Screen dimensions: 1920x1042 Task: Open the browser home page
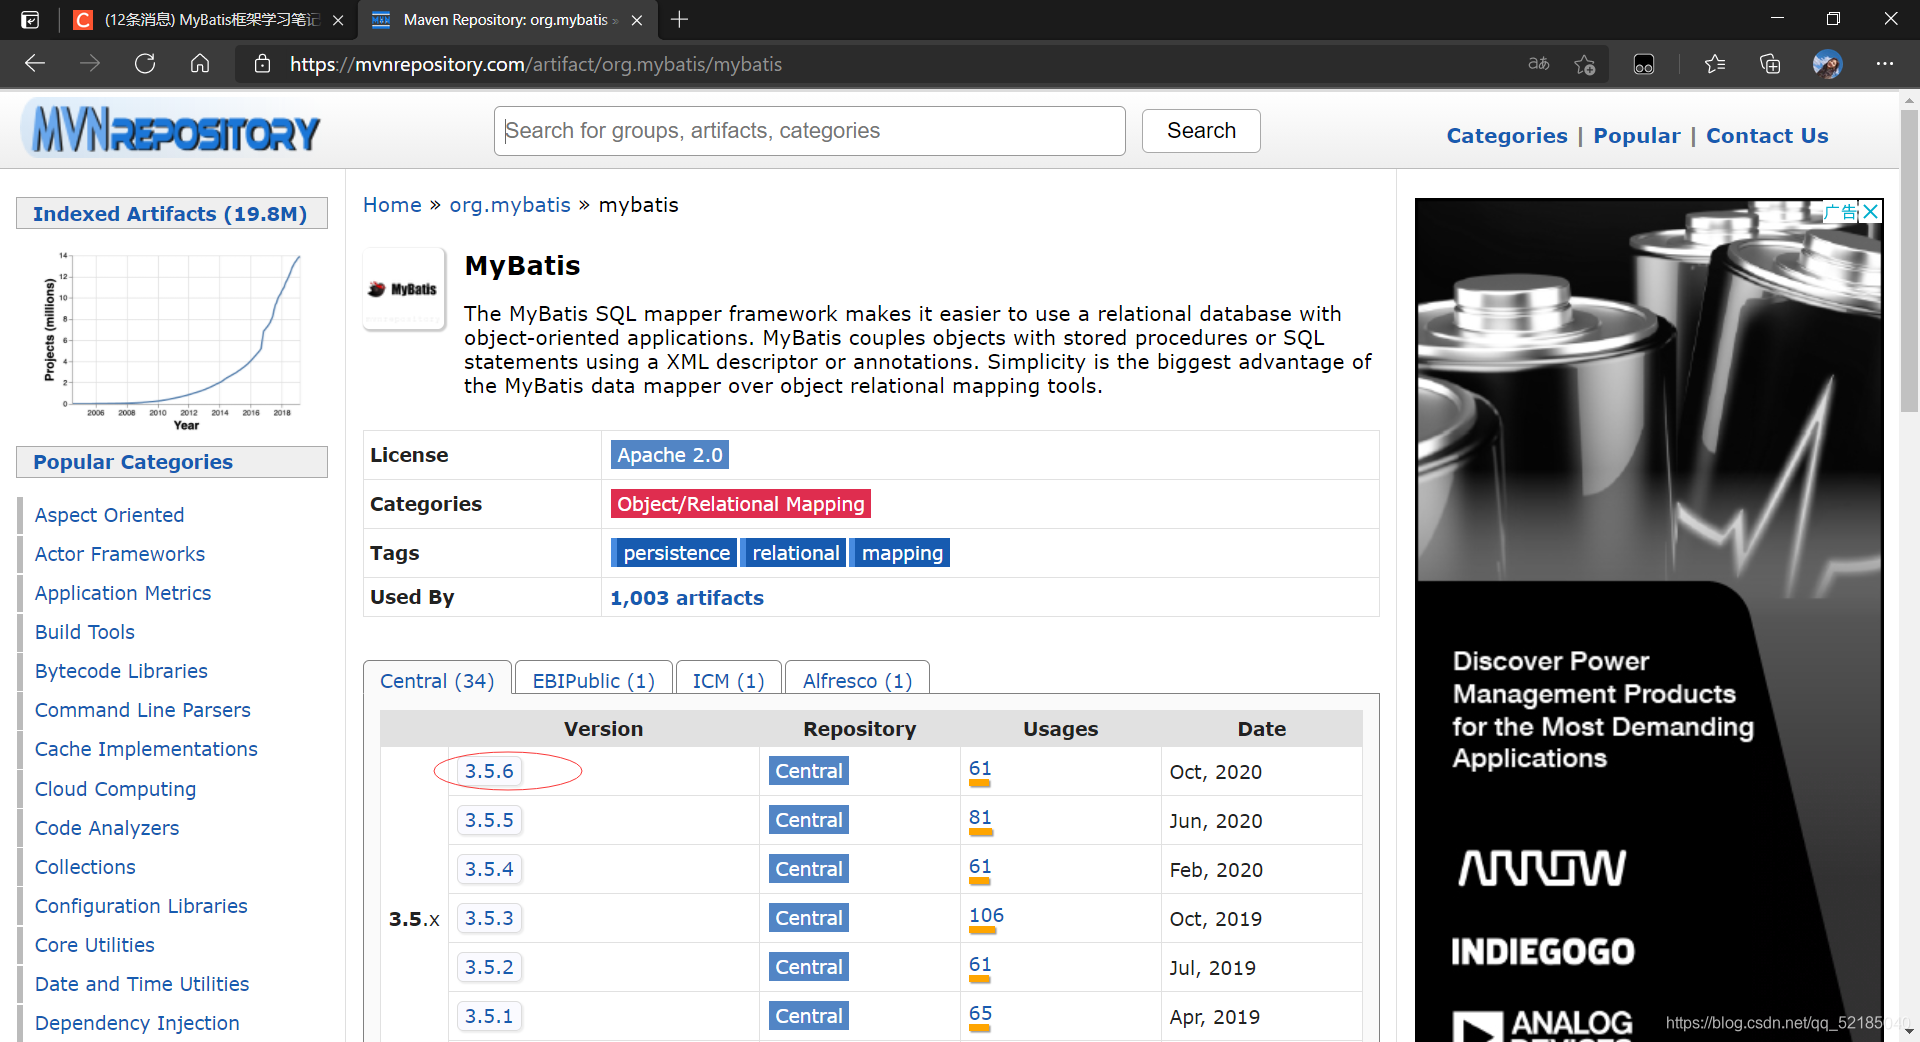[200, 64]
